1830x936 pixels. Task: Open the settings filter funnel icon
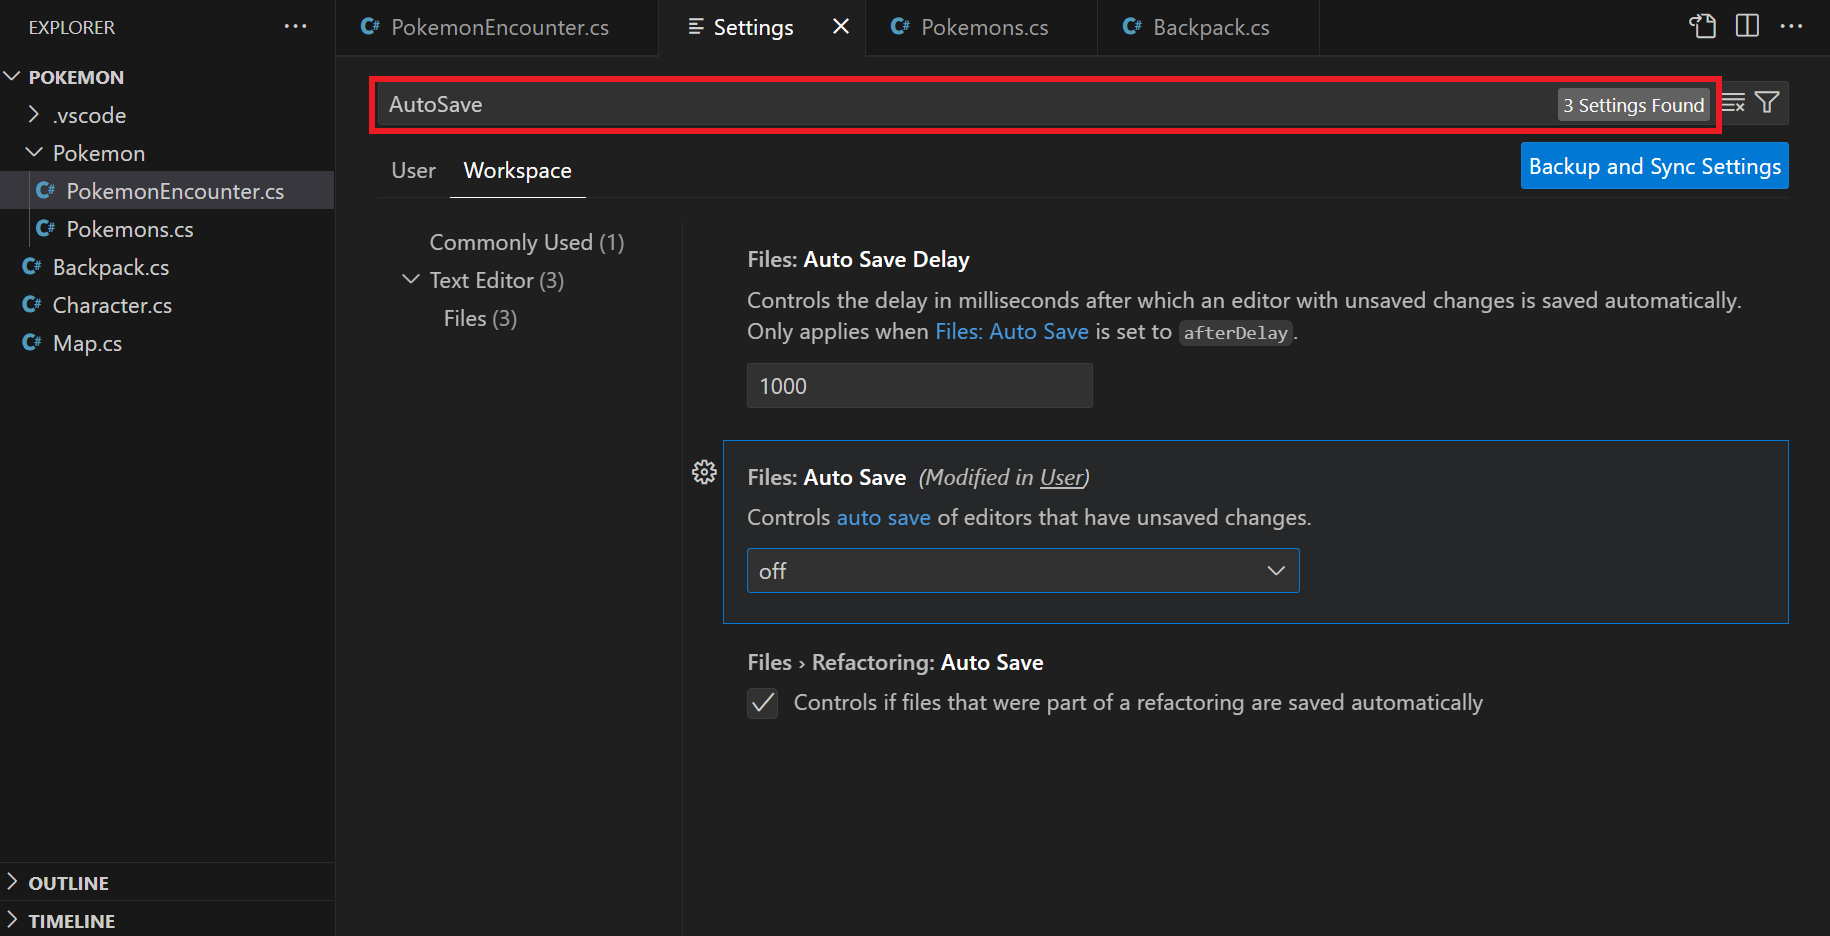coord(1768,103)
